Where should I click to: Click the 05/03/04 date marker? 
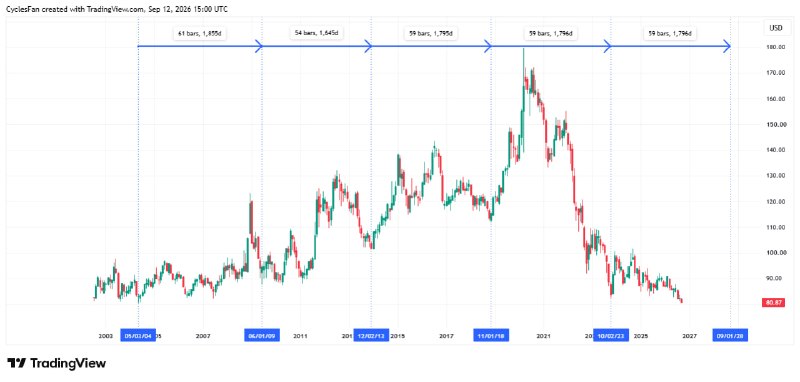[138, 336]
